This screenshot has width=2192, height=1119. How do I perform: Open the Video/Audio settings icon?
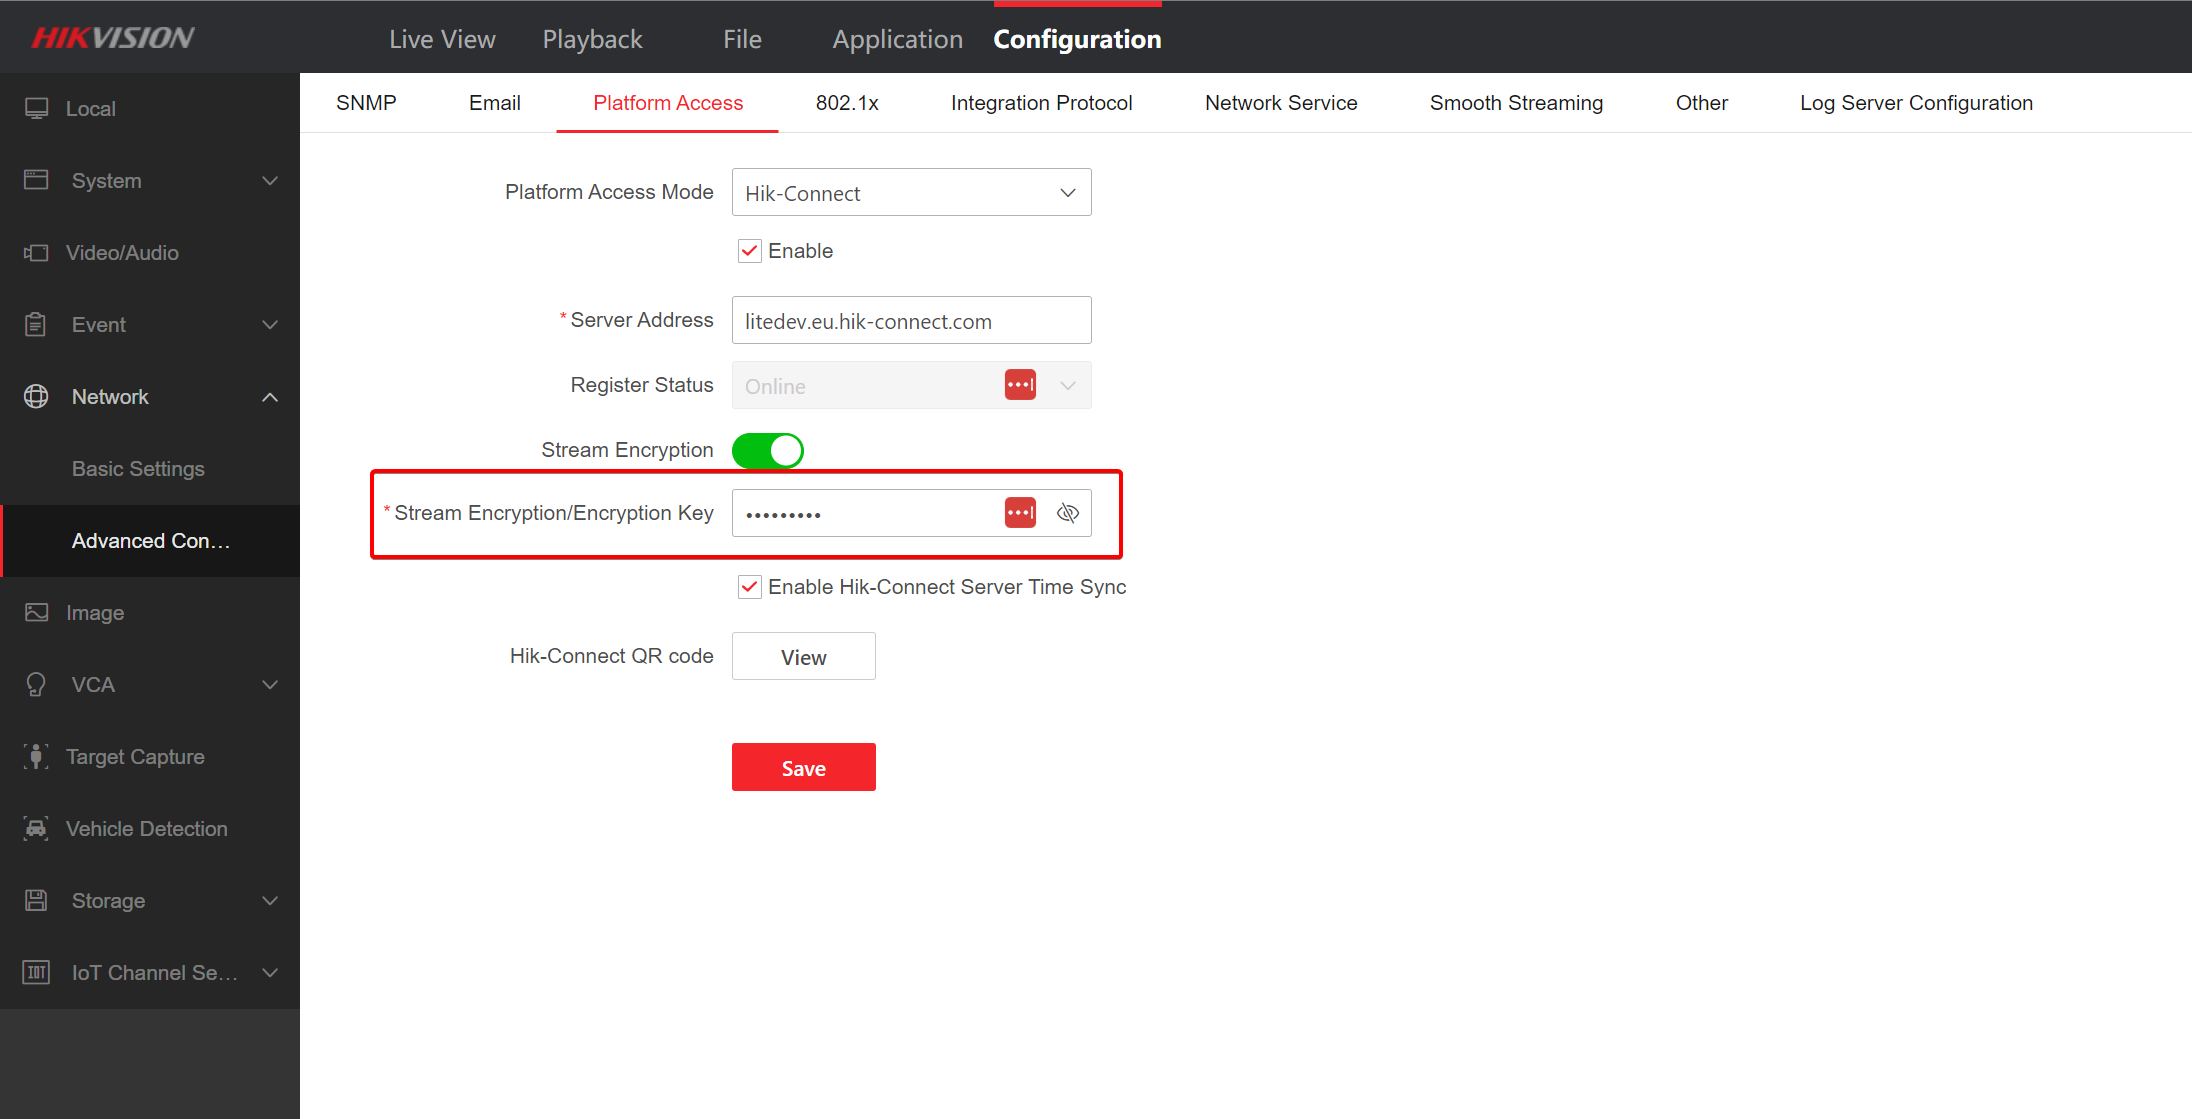click(x=36, y=252)
